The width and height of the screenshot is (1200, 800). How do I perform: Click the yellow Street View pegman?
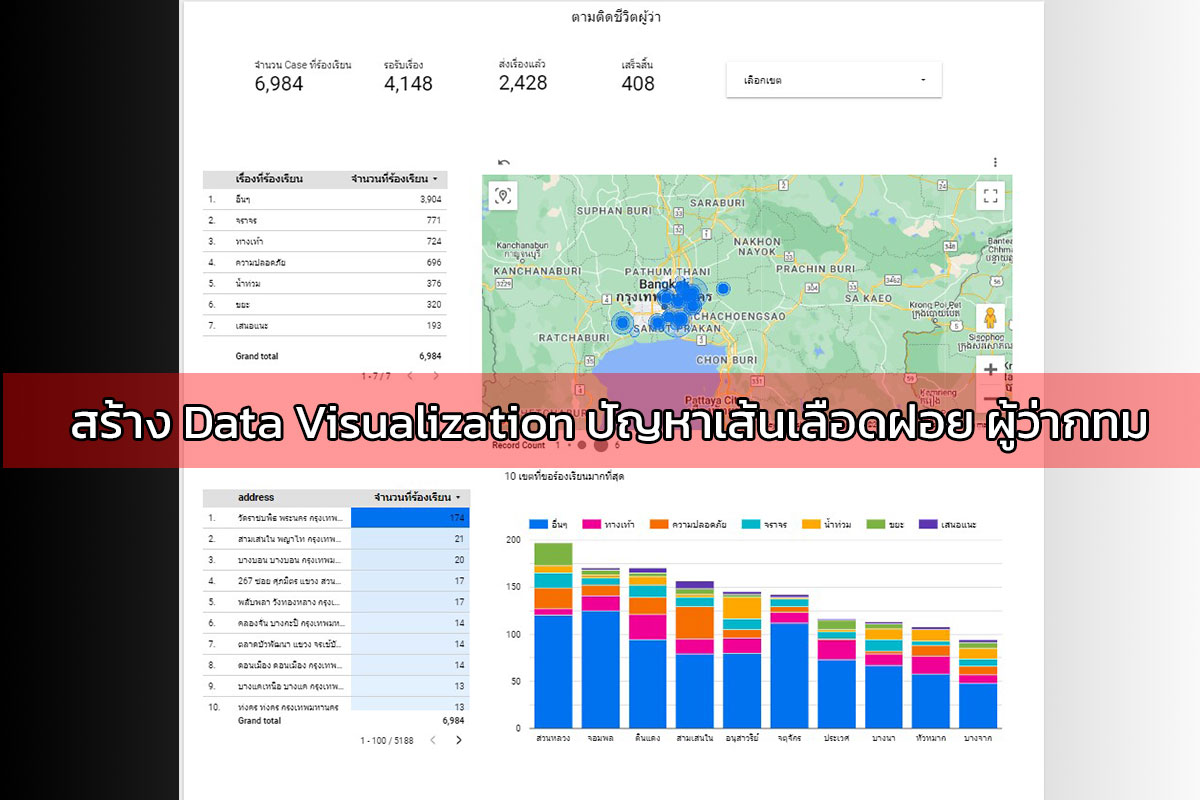click(x=990, y=318)
